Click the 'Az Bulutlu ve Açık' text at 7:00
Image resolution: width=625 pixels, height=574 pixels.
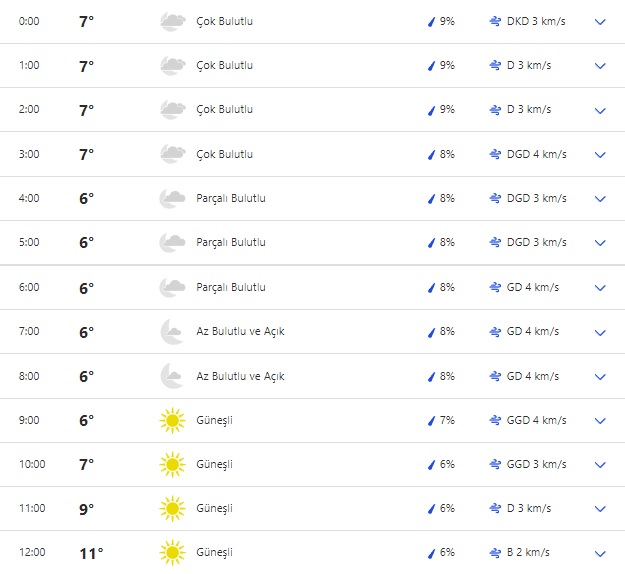click(x=240, y=331)
